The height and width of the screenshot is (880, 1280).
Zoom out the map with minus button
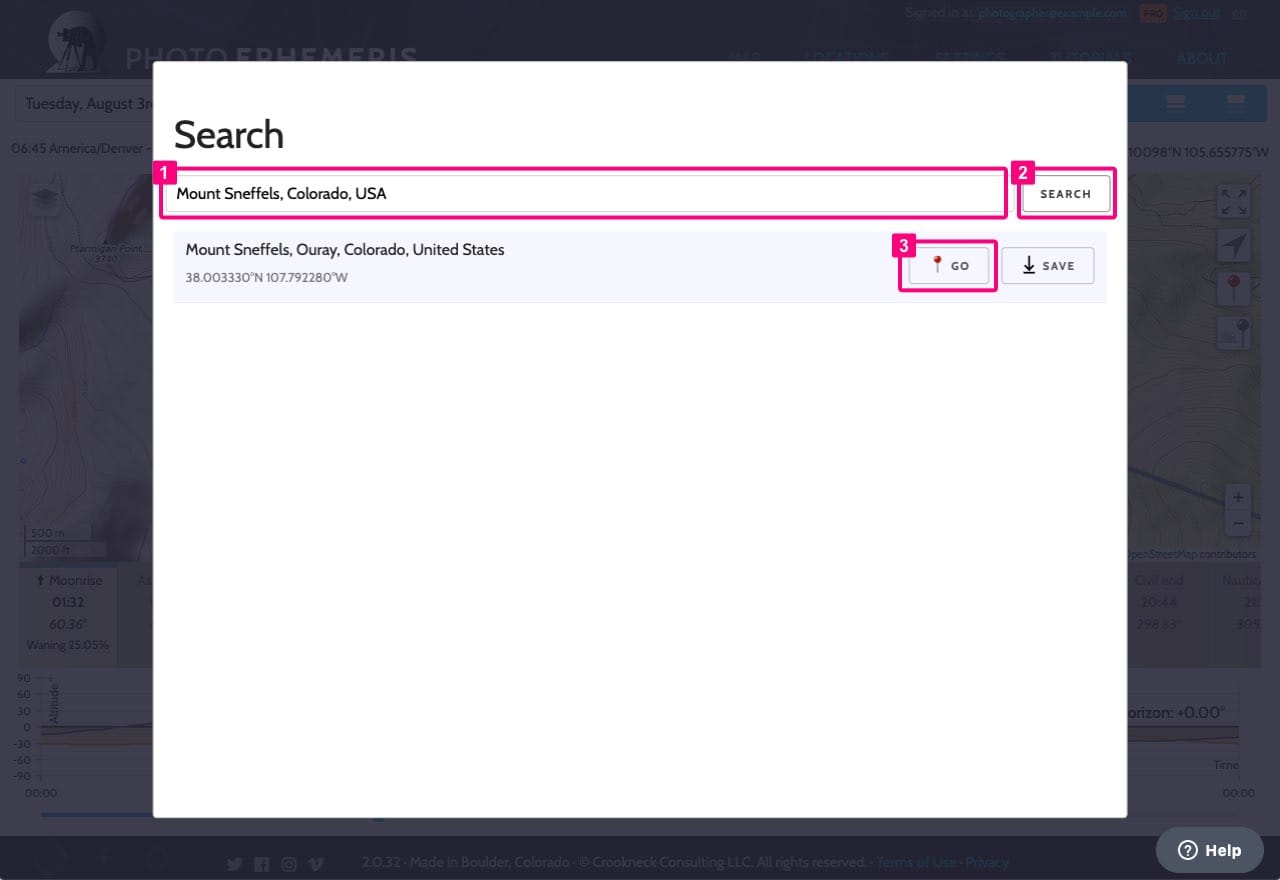coord(1238,522)
